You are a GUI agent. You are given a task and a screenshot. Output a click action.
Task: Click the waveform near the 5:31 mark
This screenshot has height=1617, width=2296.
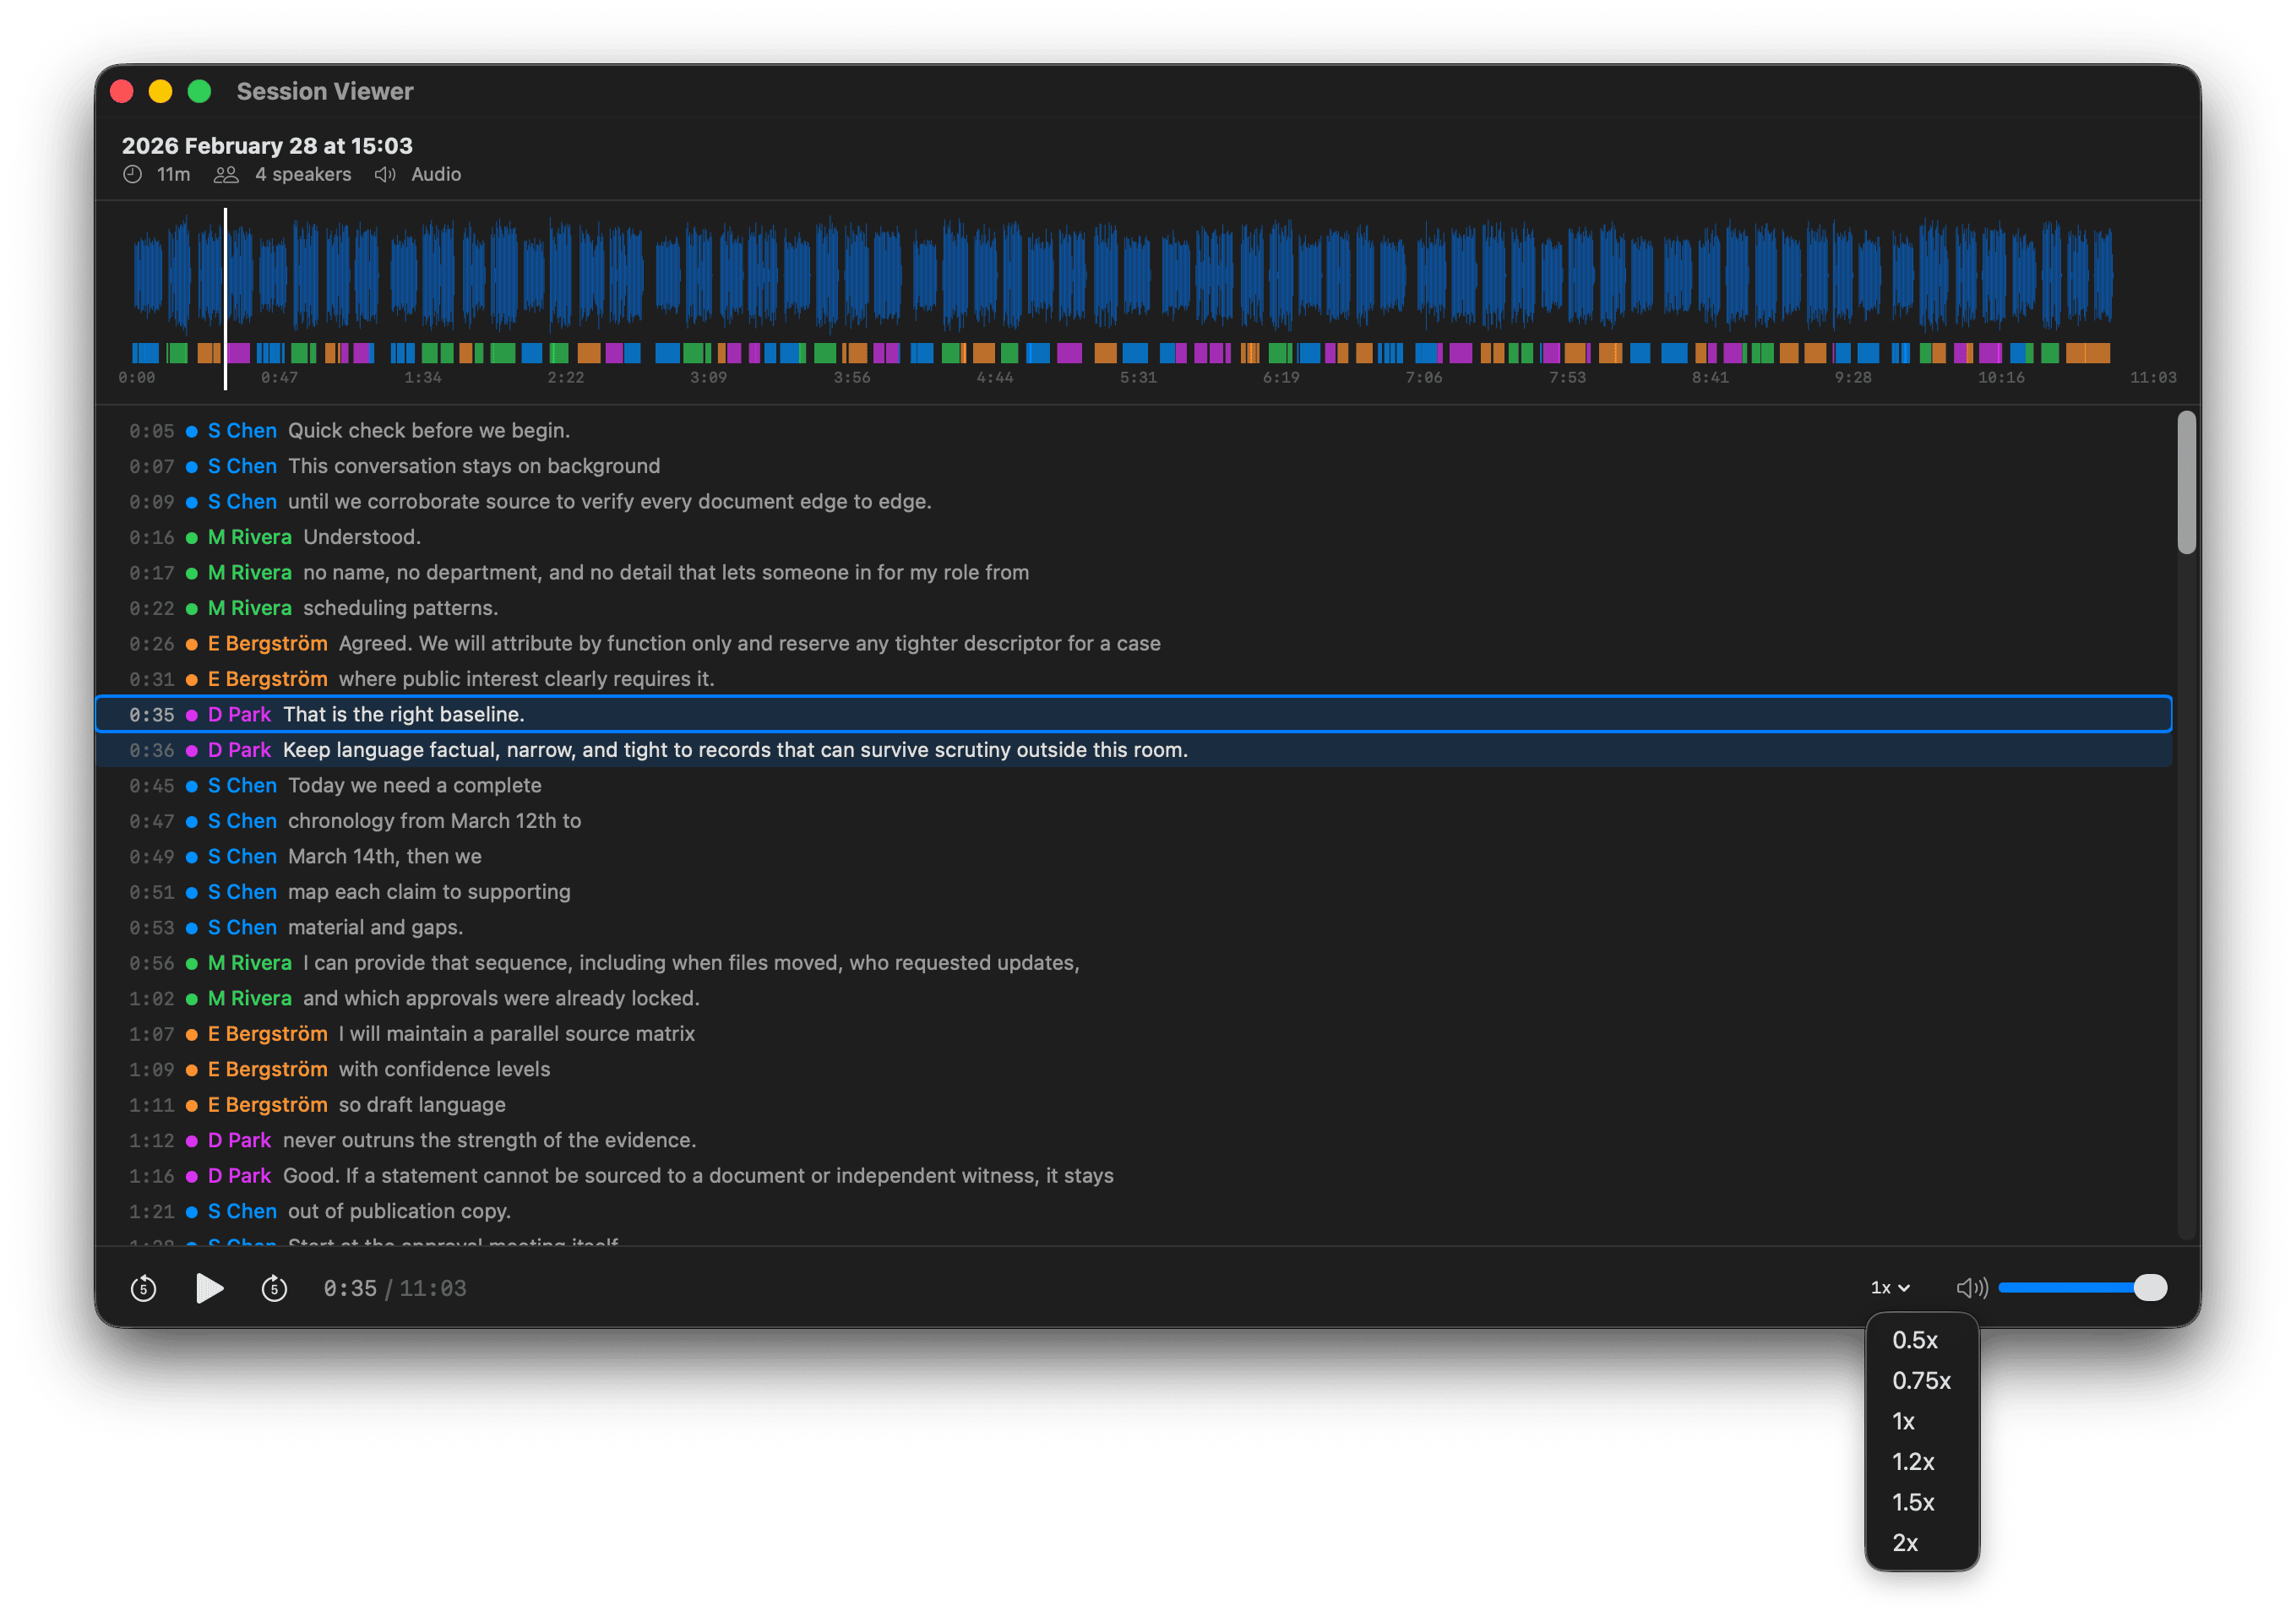coord(1139,275)
